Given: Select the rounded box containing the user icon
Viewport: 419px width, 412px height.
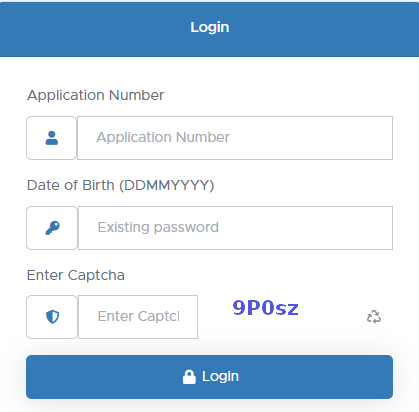Looking at the screenshot, I should (51, 138).
